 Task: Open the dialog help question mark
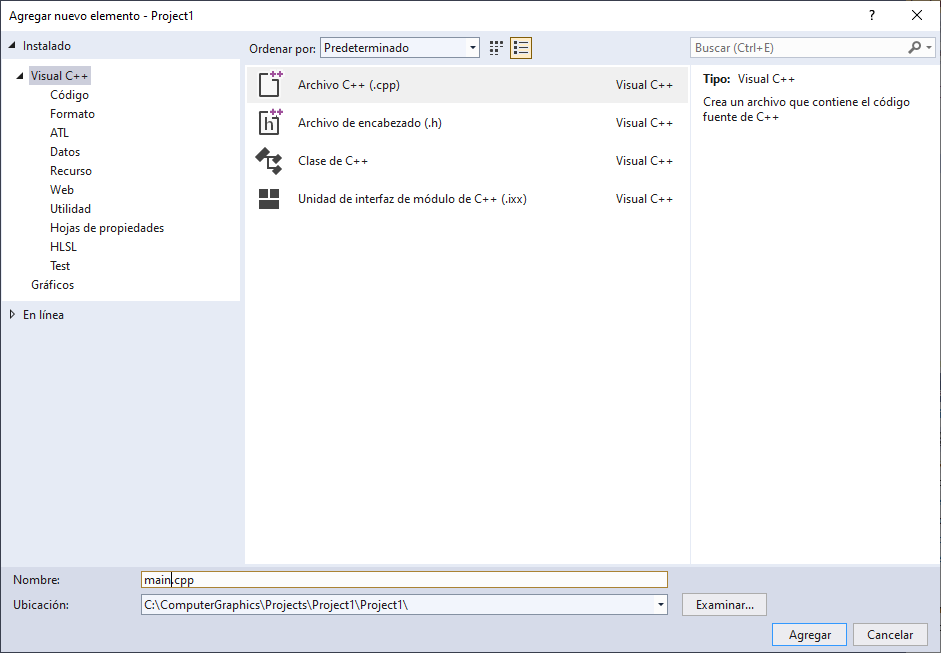(872, 15)
